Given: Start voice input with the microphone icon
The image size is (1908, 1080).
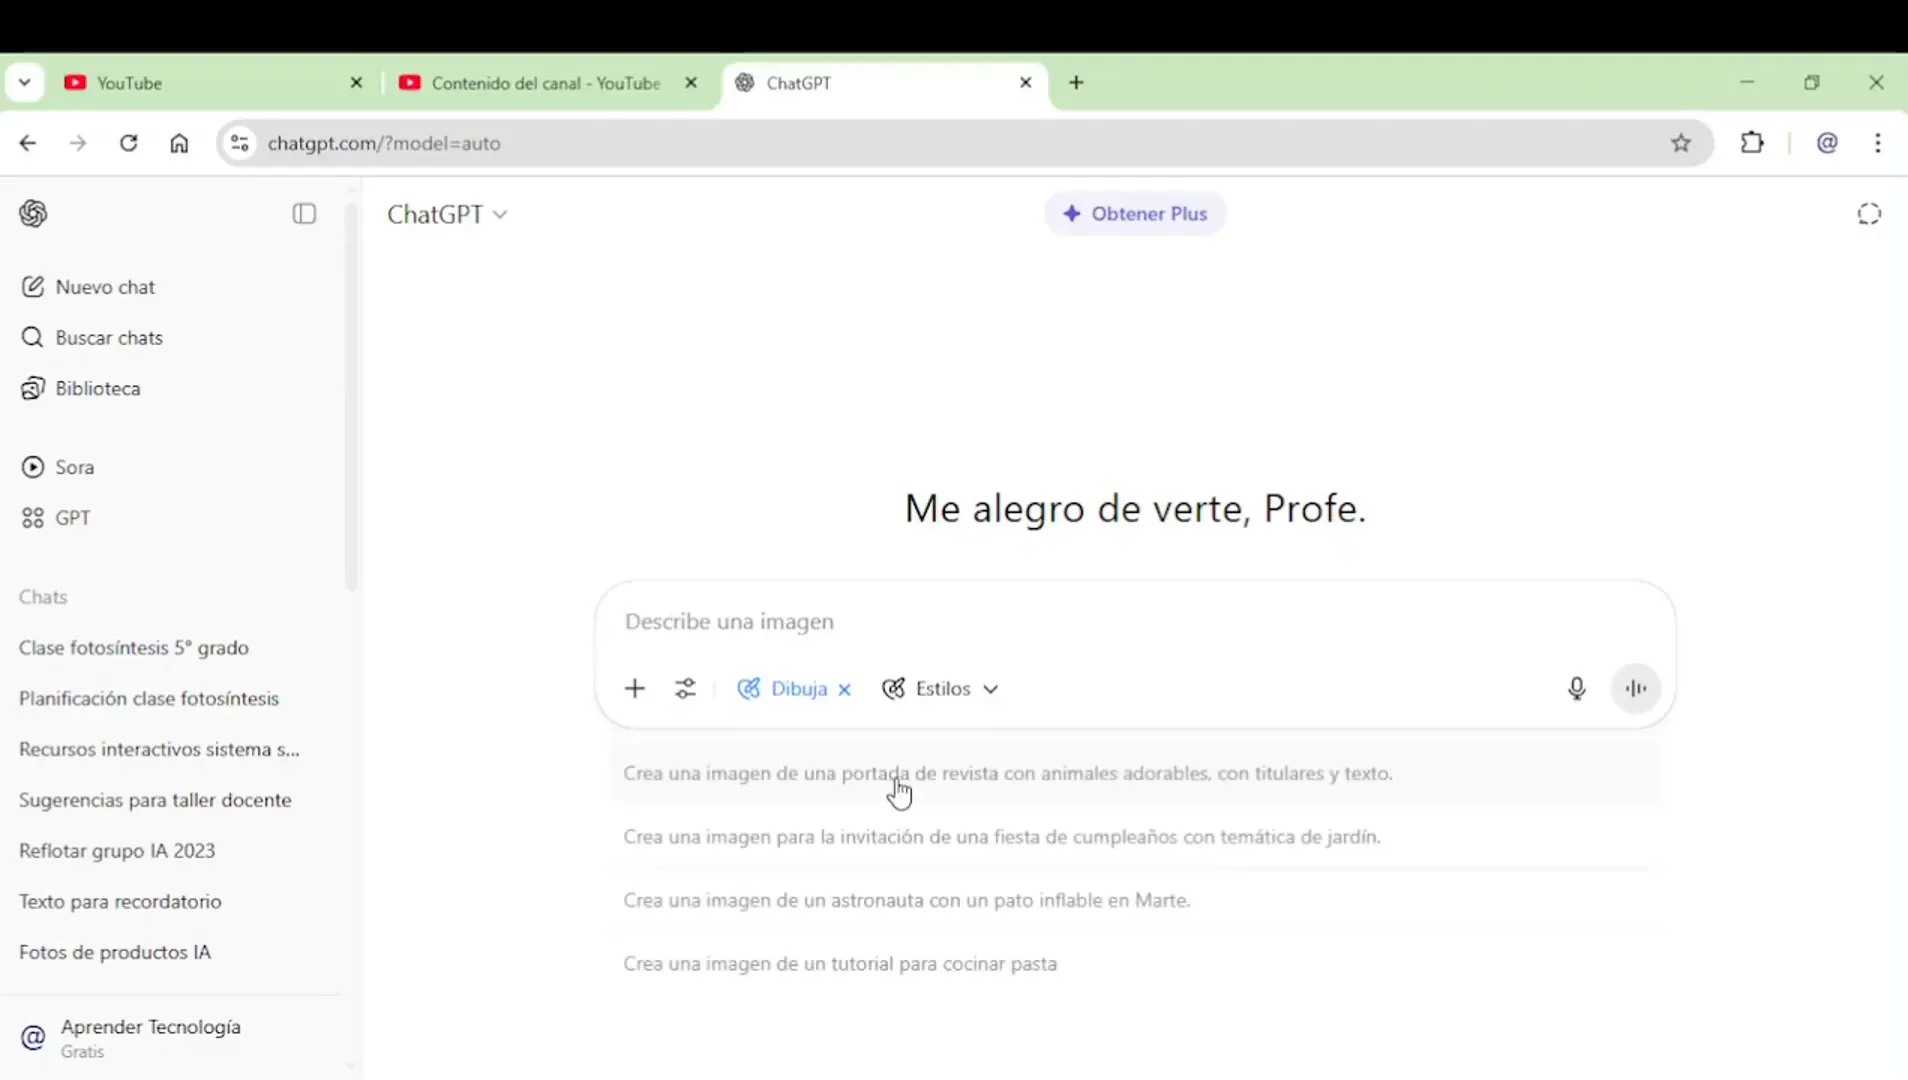Looking at the screenshot, I should (1577, 688).
